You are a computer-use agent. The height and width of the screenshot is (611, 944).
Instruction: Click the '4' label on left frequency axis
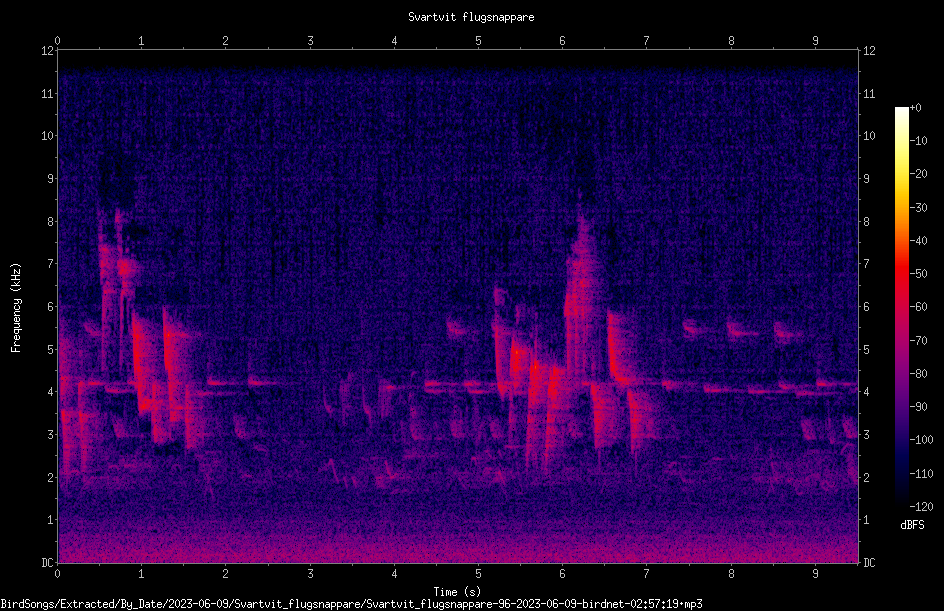(x=50, y=392)
